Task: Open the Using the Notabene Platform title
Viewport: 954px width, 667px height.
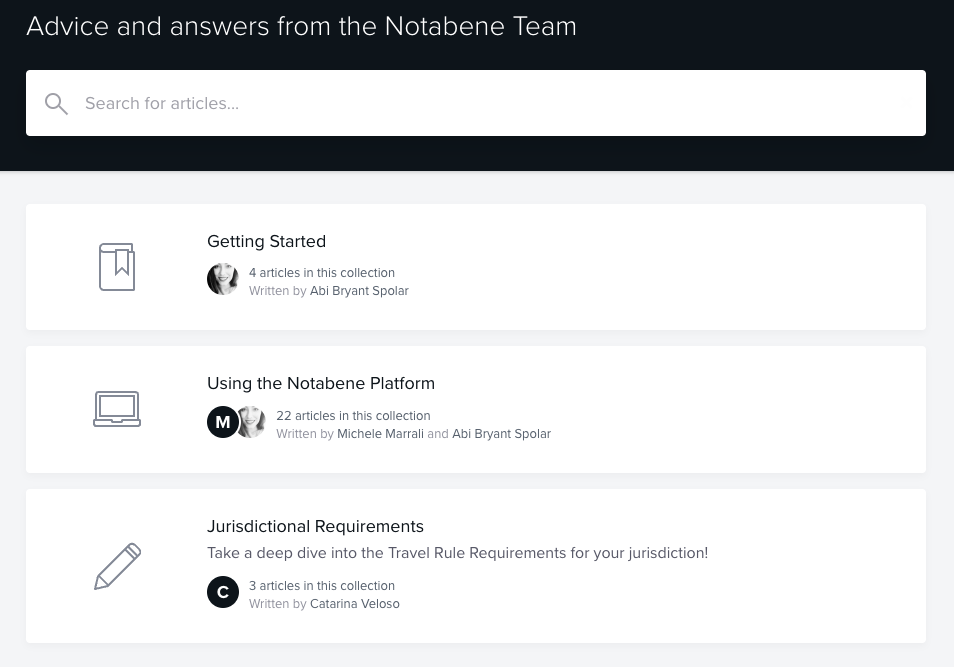Action: (x=320, y=383)
